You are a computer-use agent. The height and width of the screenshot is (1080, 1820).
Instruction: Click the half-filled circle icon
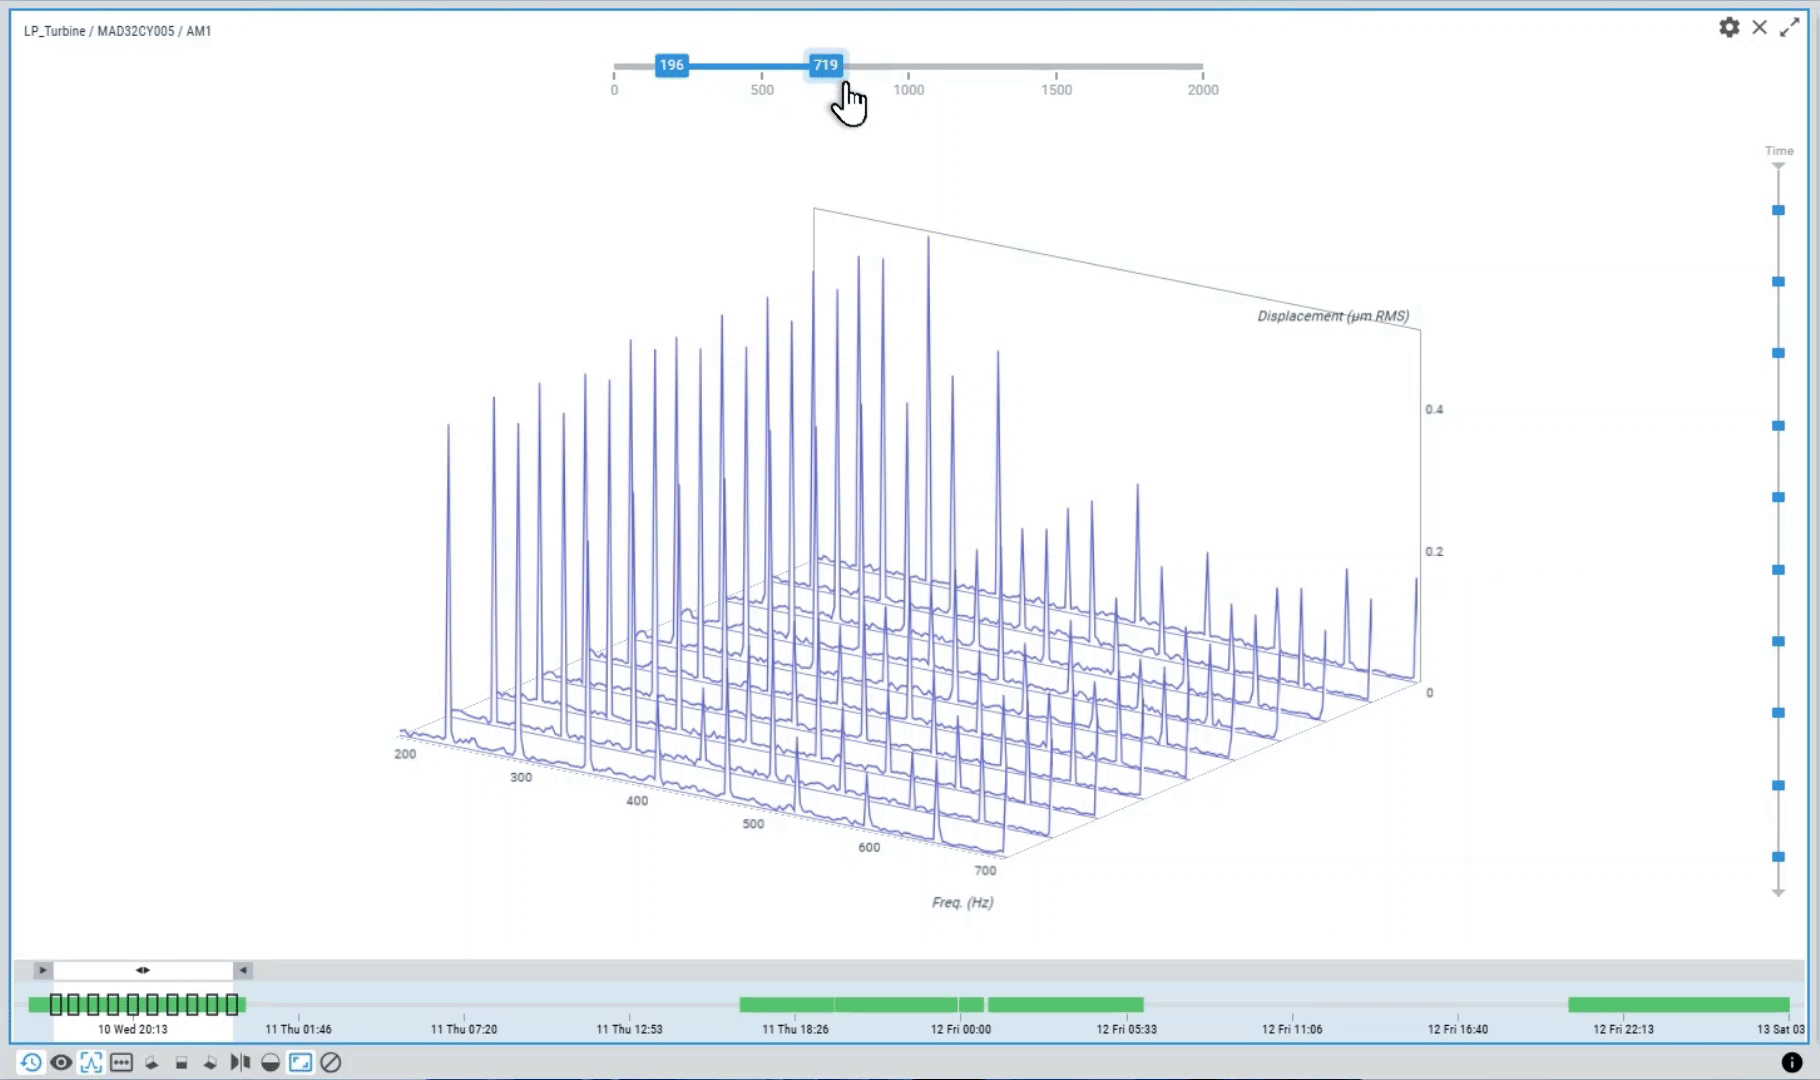270,1062
